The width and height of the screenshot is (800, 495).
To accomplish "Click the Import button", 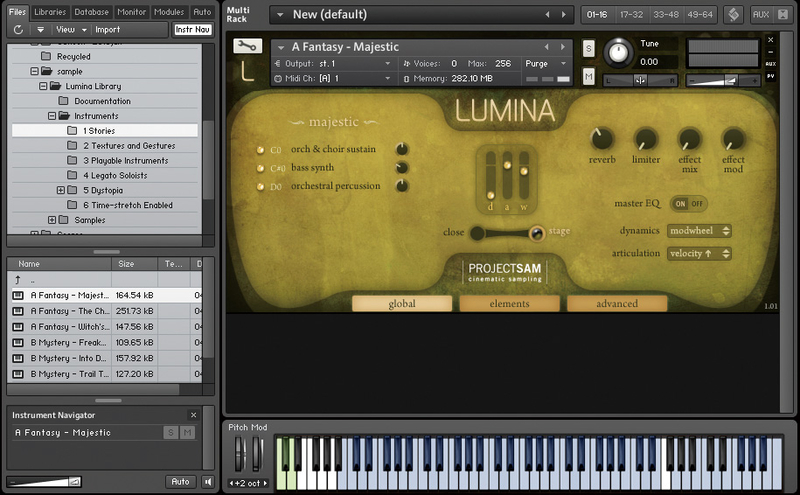I will click(x=108, y=30).
